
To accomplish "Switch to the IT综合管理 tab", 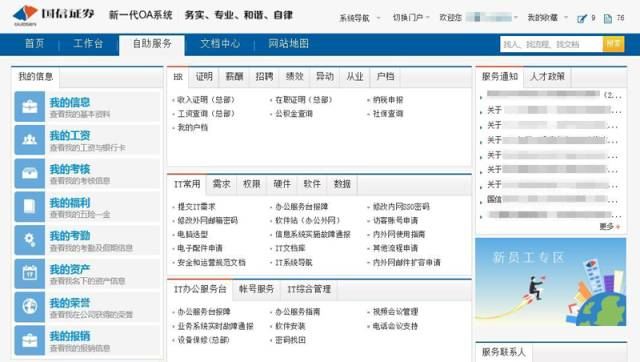I will 309,290.
